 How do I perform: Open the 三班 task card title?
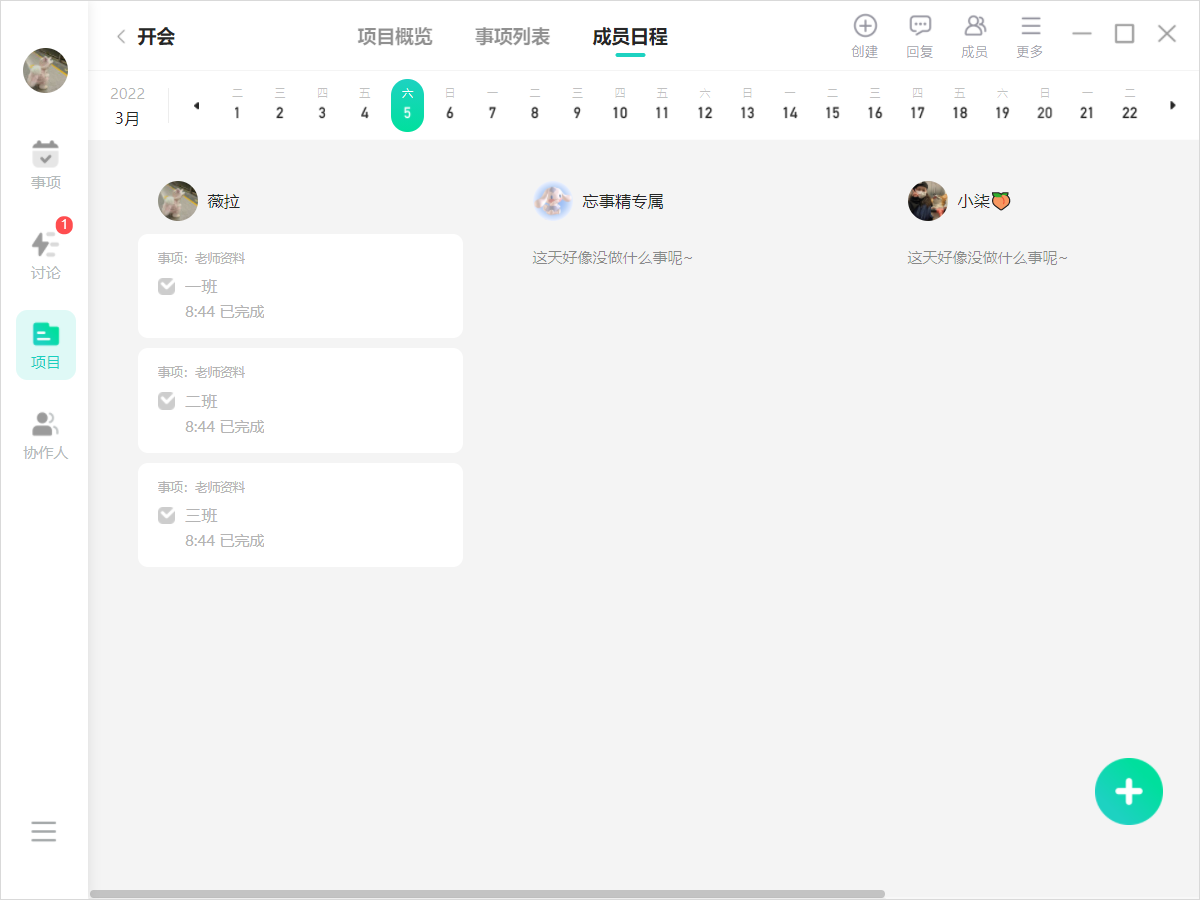coord(201,516)
